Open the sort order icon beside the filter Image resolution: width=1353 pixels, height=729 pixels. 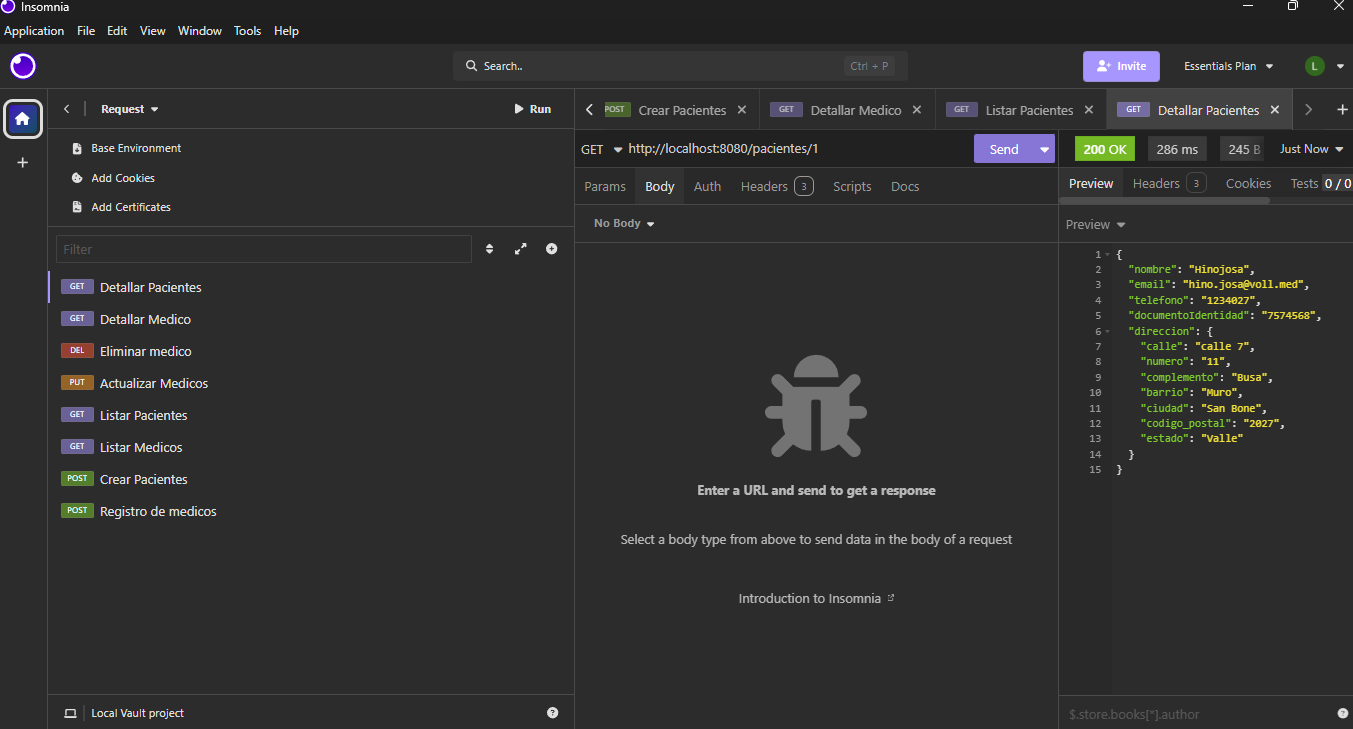[x=489, y=249]
